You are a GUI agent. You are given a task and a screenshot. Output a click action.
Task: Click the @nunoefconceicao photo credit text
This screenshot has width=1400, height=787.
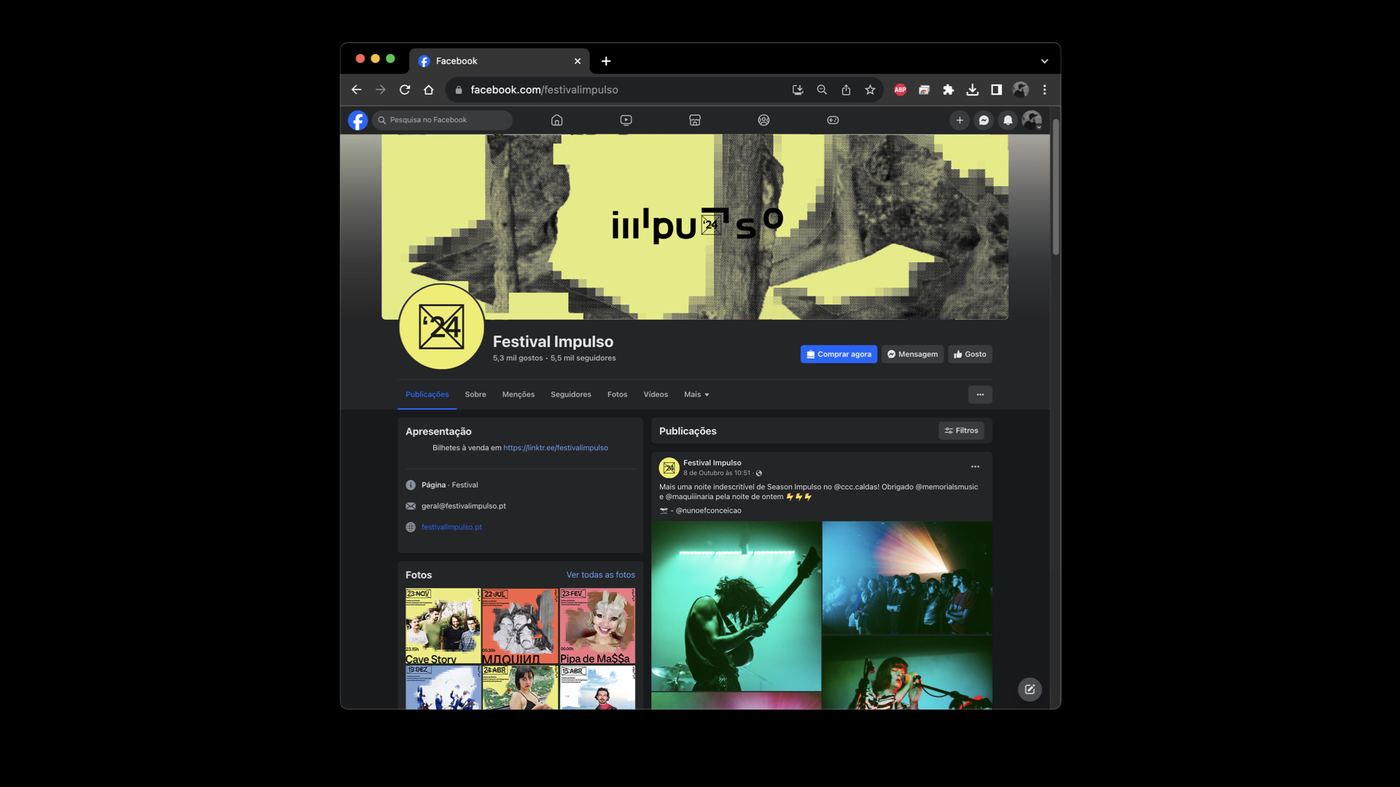click(708, 511)
